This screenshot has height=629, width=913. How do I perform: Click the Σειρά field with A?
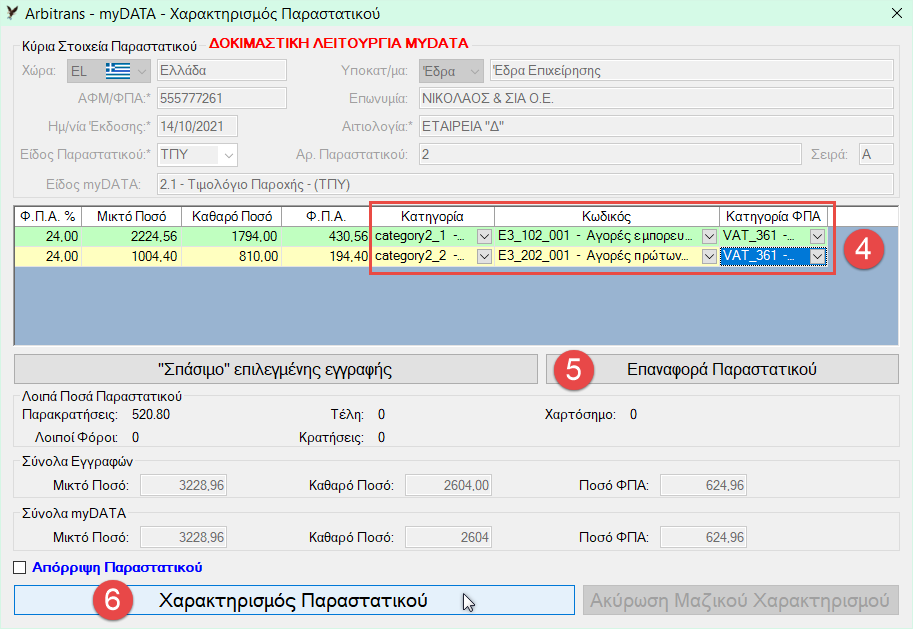point(876,154)
